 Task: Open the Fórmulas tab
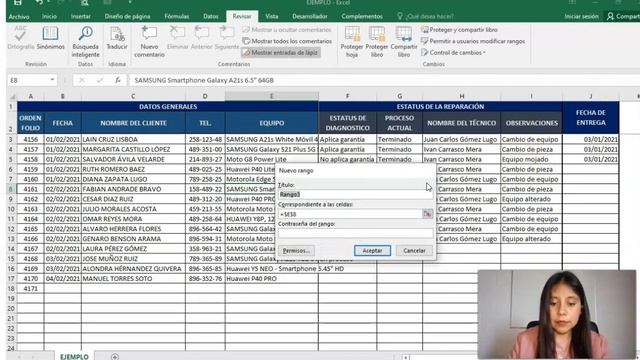[177, 16]
